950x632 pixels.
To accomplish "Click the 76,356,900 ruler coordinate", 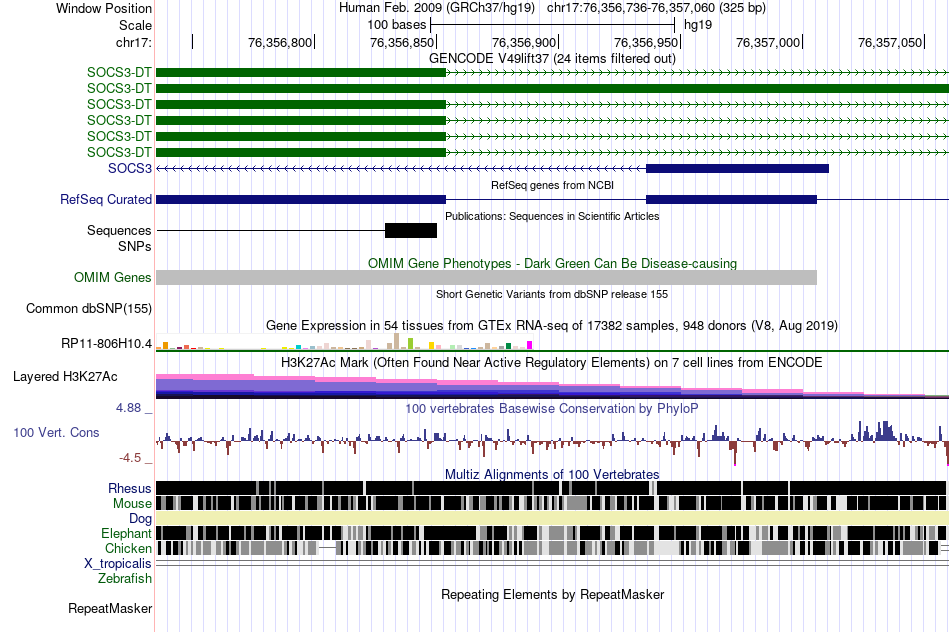I will (524, 42).
